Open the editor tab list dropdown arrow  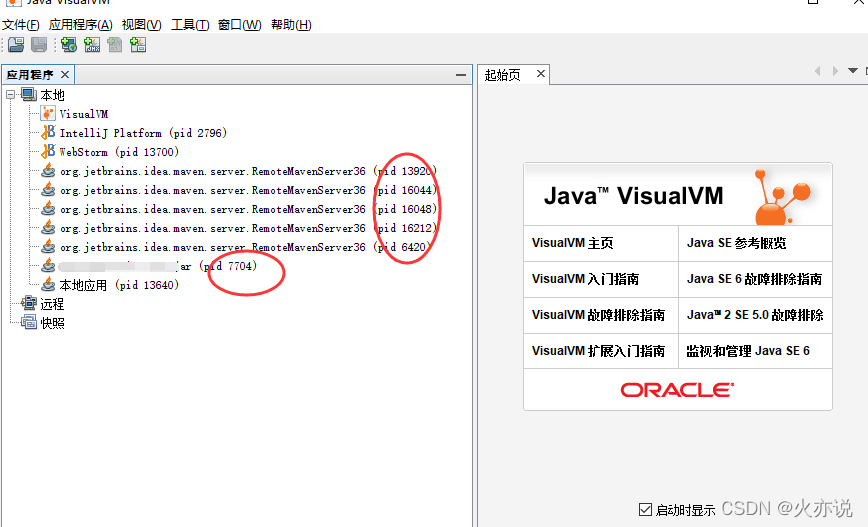coord(852,71)
